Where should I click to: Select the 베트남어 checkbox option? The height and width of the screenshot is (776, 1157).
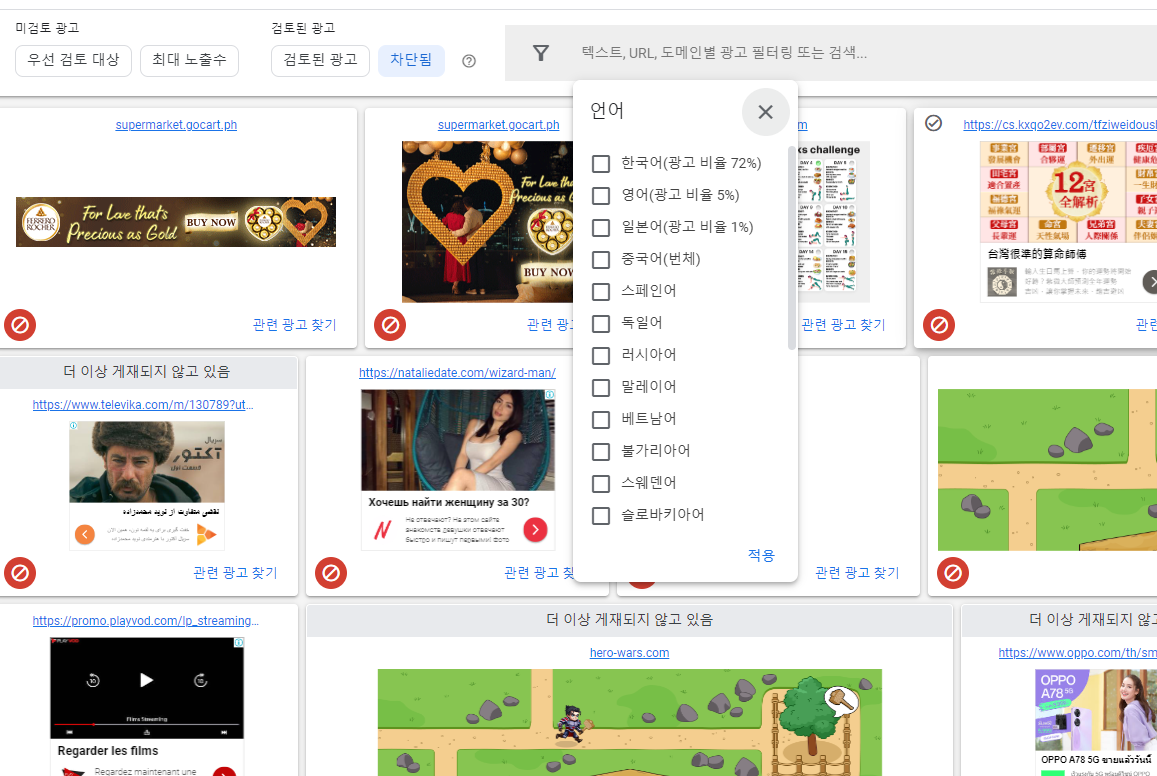[601, 419]
